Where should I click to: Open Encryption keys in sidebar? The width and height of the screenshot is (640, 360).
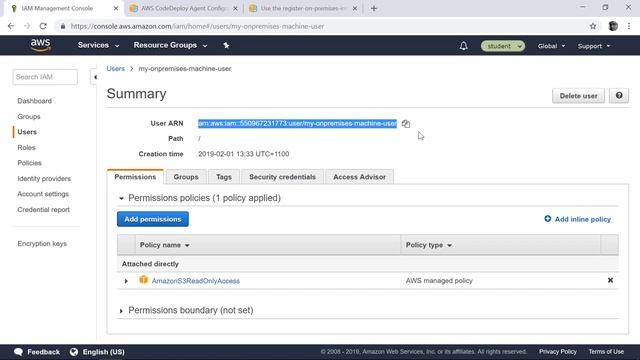coord(42,243)
